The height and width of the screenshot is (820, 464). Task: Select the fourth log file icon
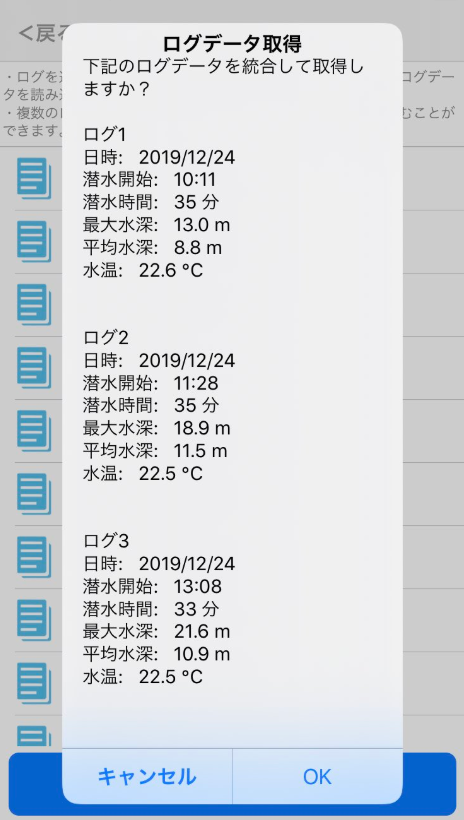[34, 368]
